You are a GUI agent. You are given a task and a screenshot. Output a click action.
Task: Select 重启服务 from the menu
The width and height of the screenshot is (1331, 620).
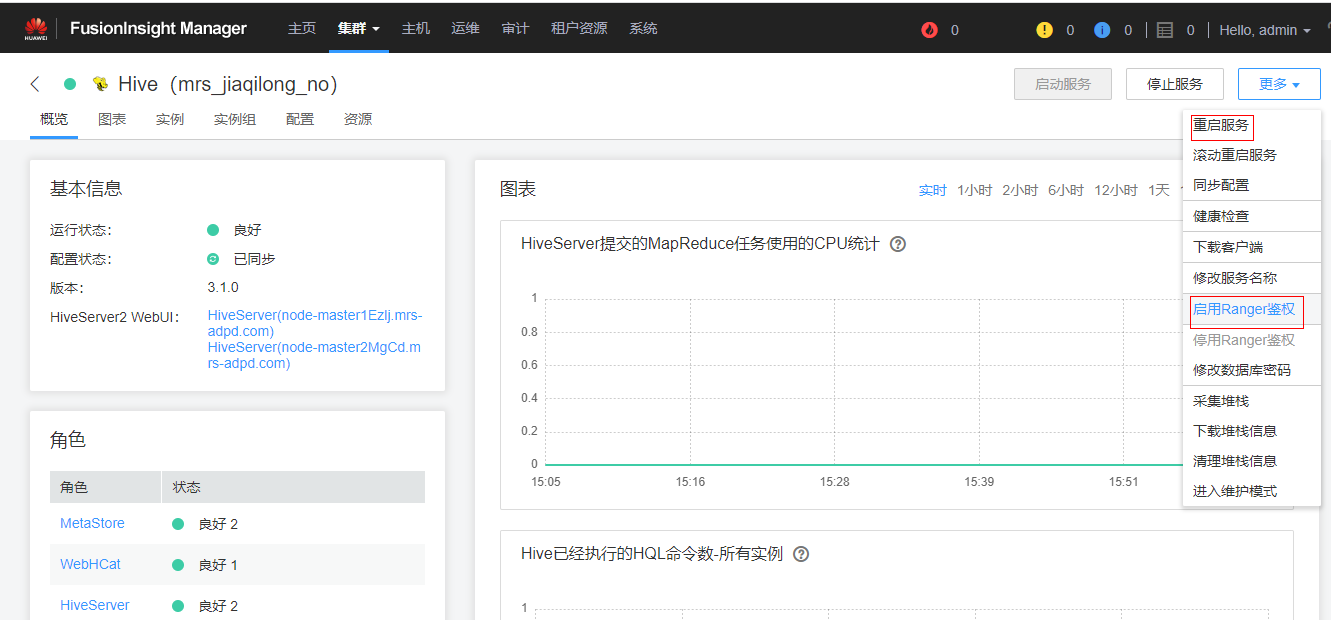1221,126
